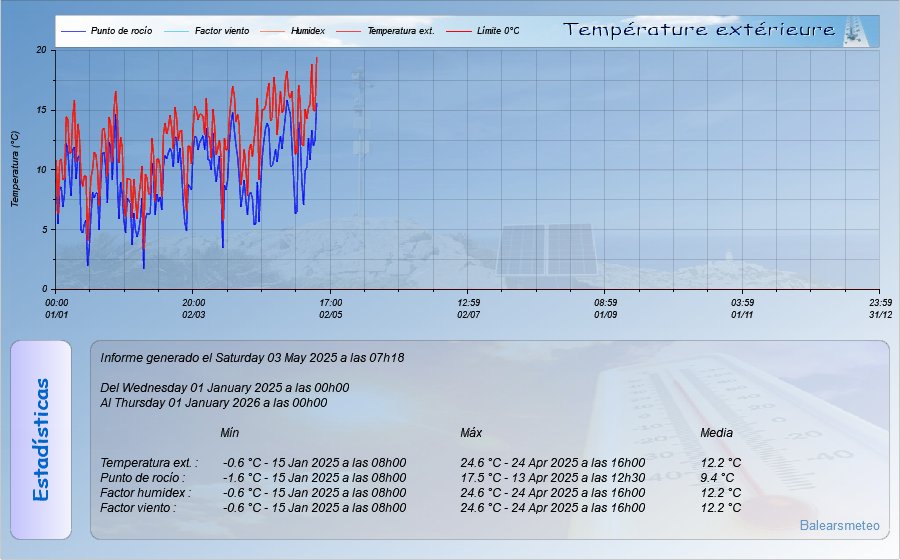Click the Límite 0°C legend label

coord(498,31)
